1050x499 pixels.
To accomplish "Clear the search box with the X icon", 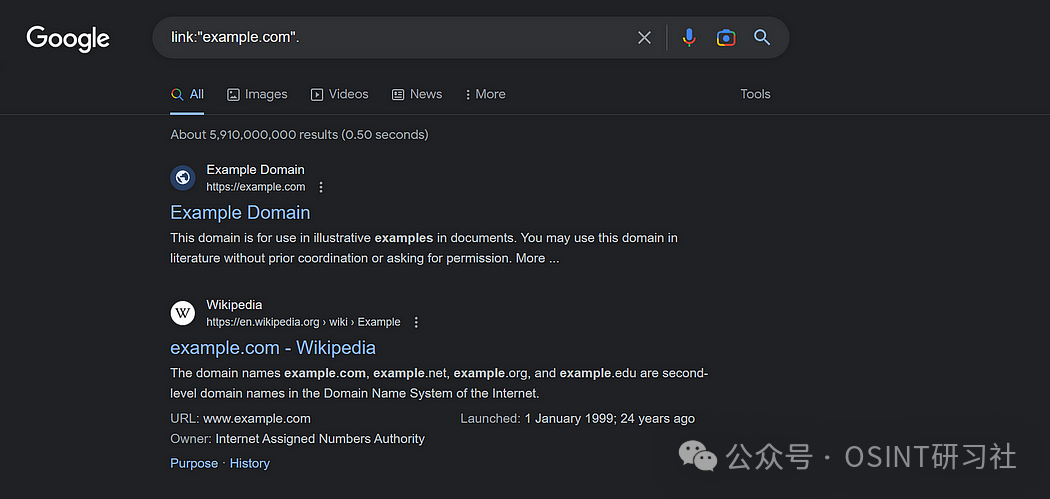I will click(x=644, y=38).
